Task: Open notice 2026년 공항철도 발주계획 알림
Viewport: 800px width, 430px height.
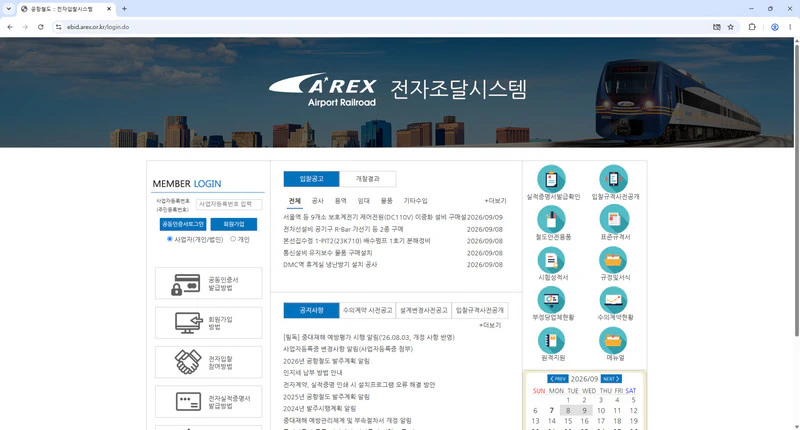Action: [327, 361]
